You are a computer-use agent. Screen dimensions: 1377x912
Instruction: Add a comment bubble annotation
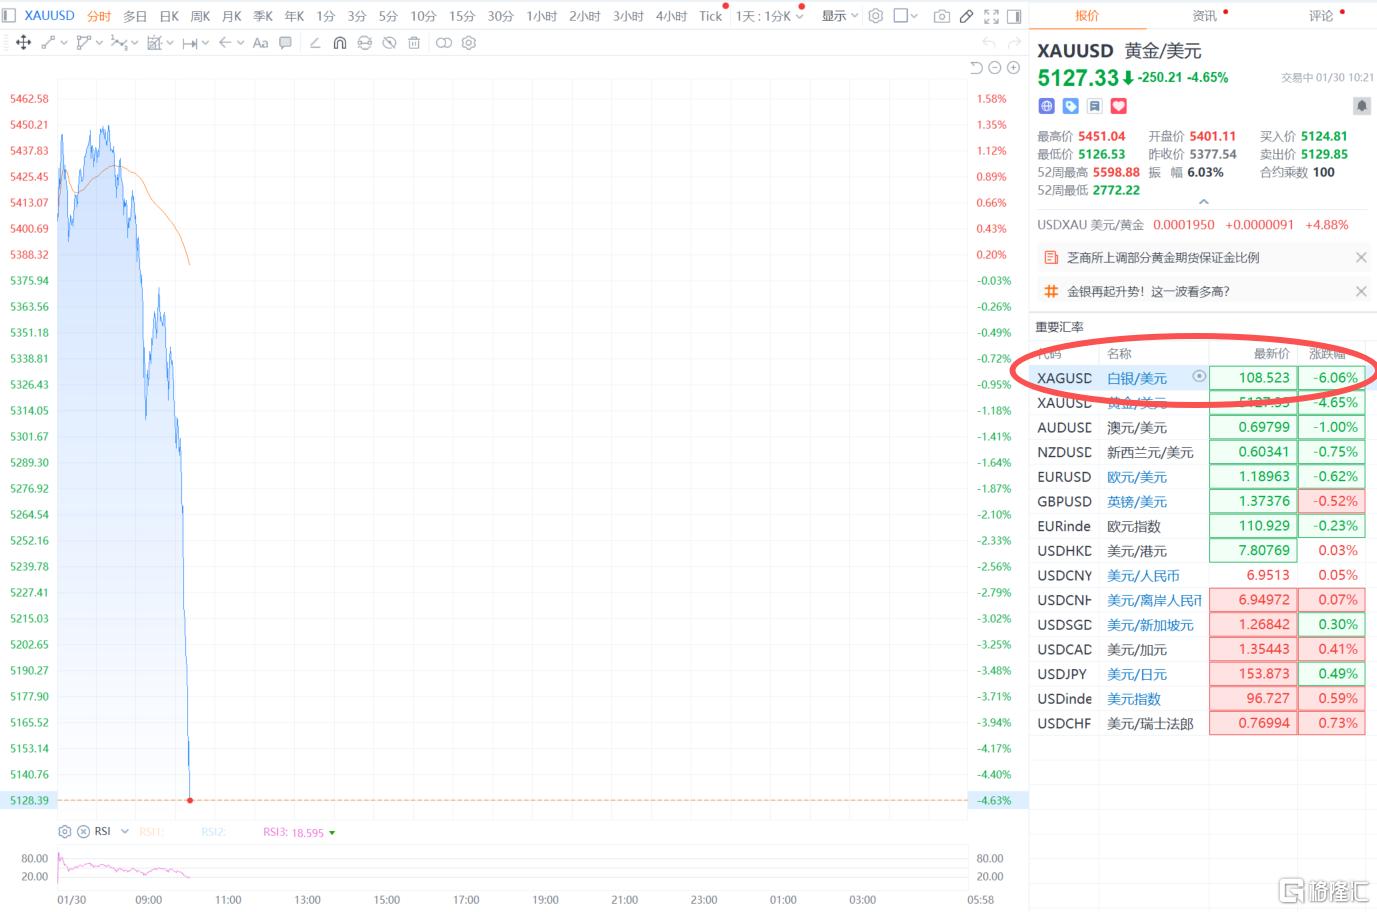286,43
